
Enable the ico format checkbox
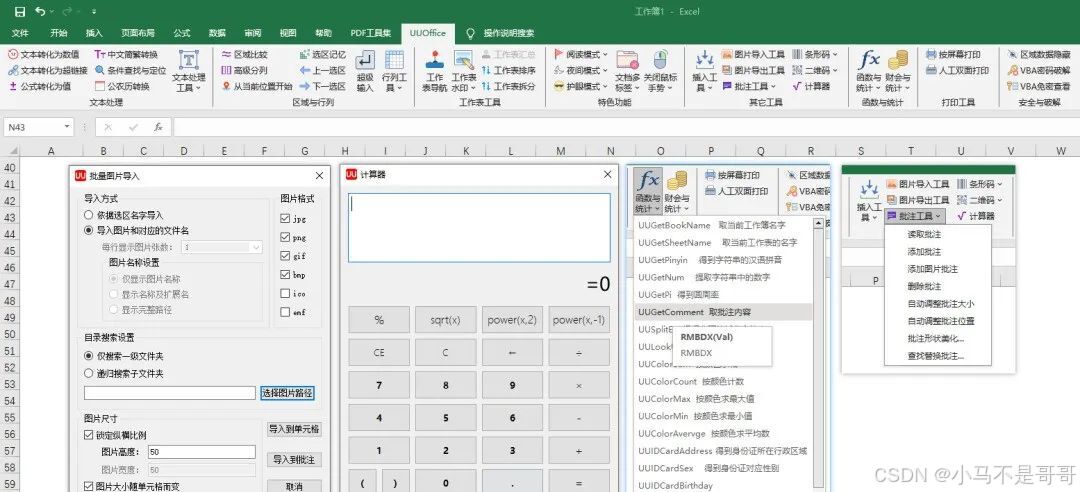[x=285, y=293]
